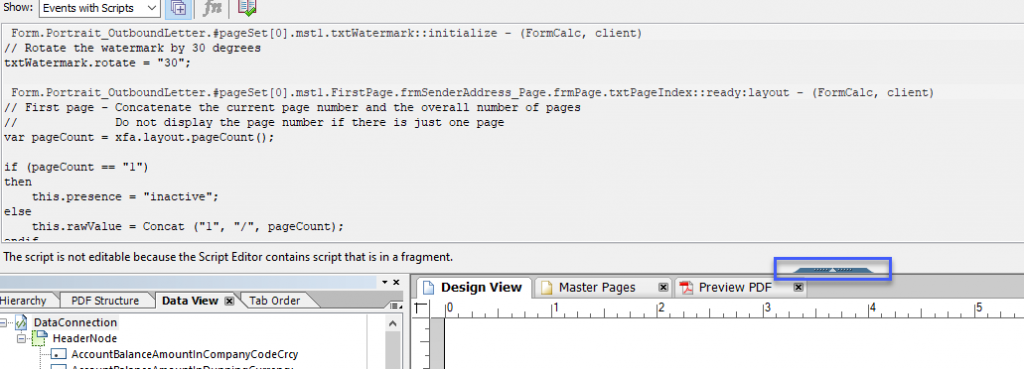The height and width of the screenshot is (369, 1024).
Task: Close the Master Pages tab
Action: (x=663, y=287)
